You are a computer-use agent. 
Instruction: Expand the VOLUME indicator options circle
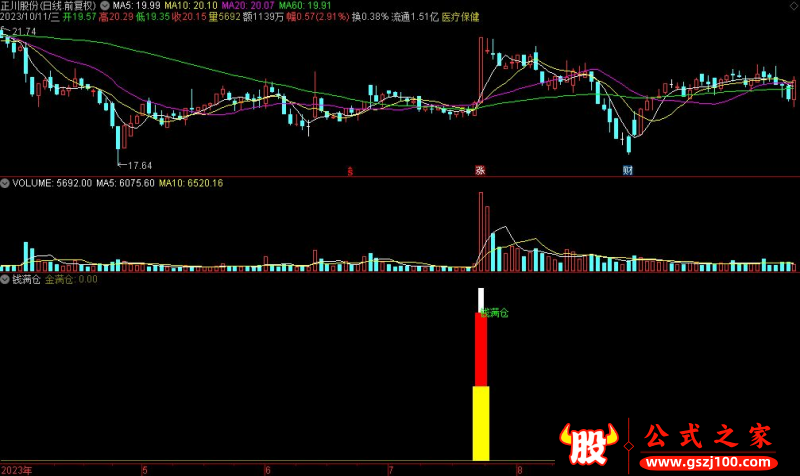pos(5,183)
